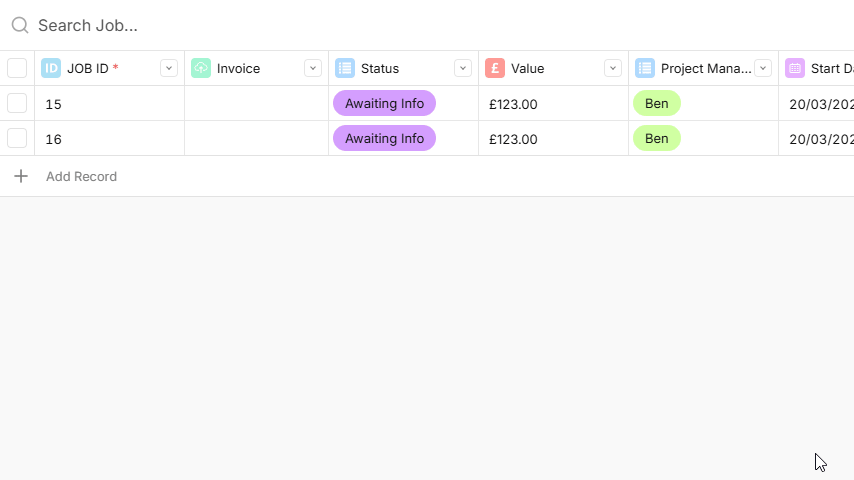
Task: Click the Add Record button
Action: tap(81, 177)
